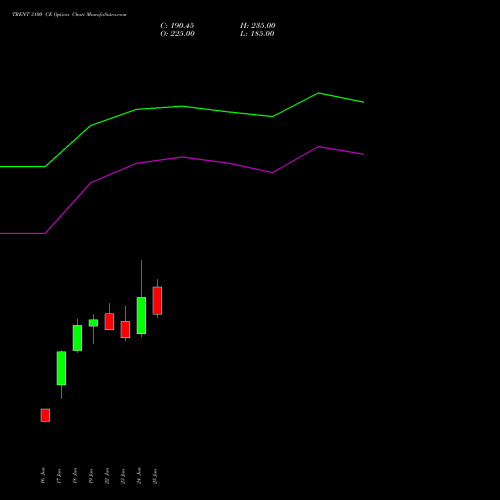Click the red candle for 23 Jan

(x=125, y=330)
